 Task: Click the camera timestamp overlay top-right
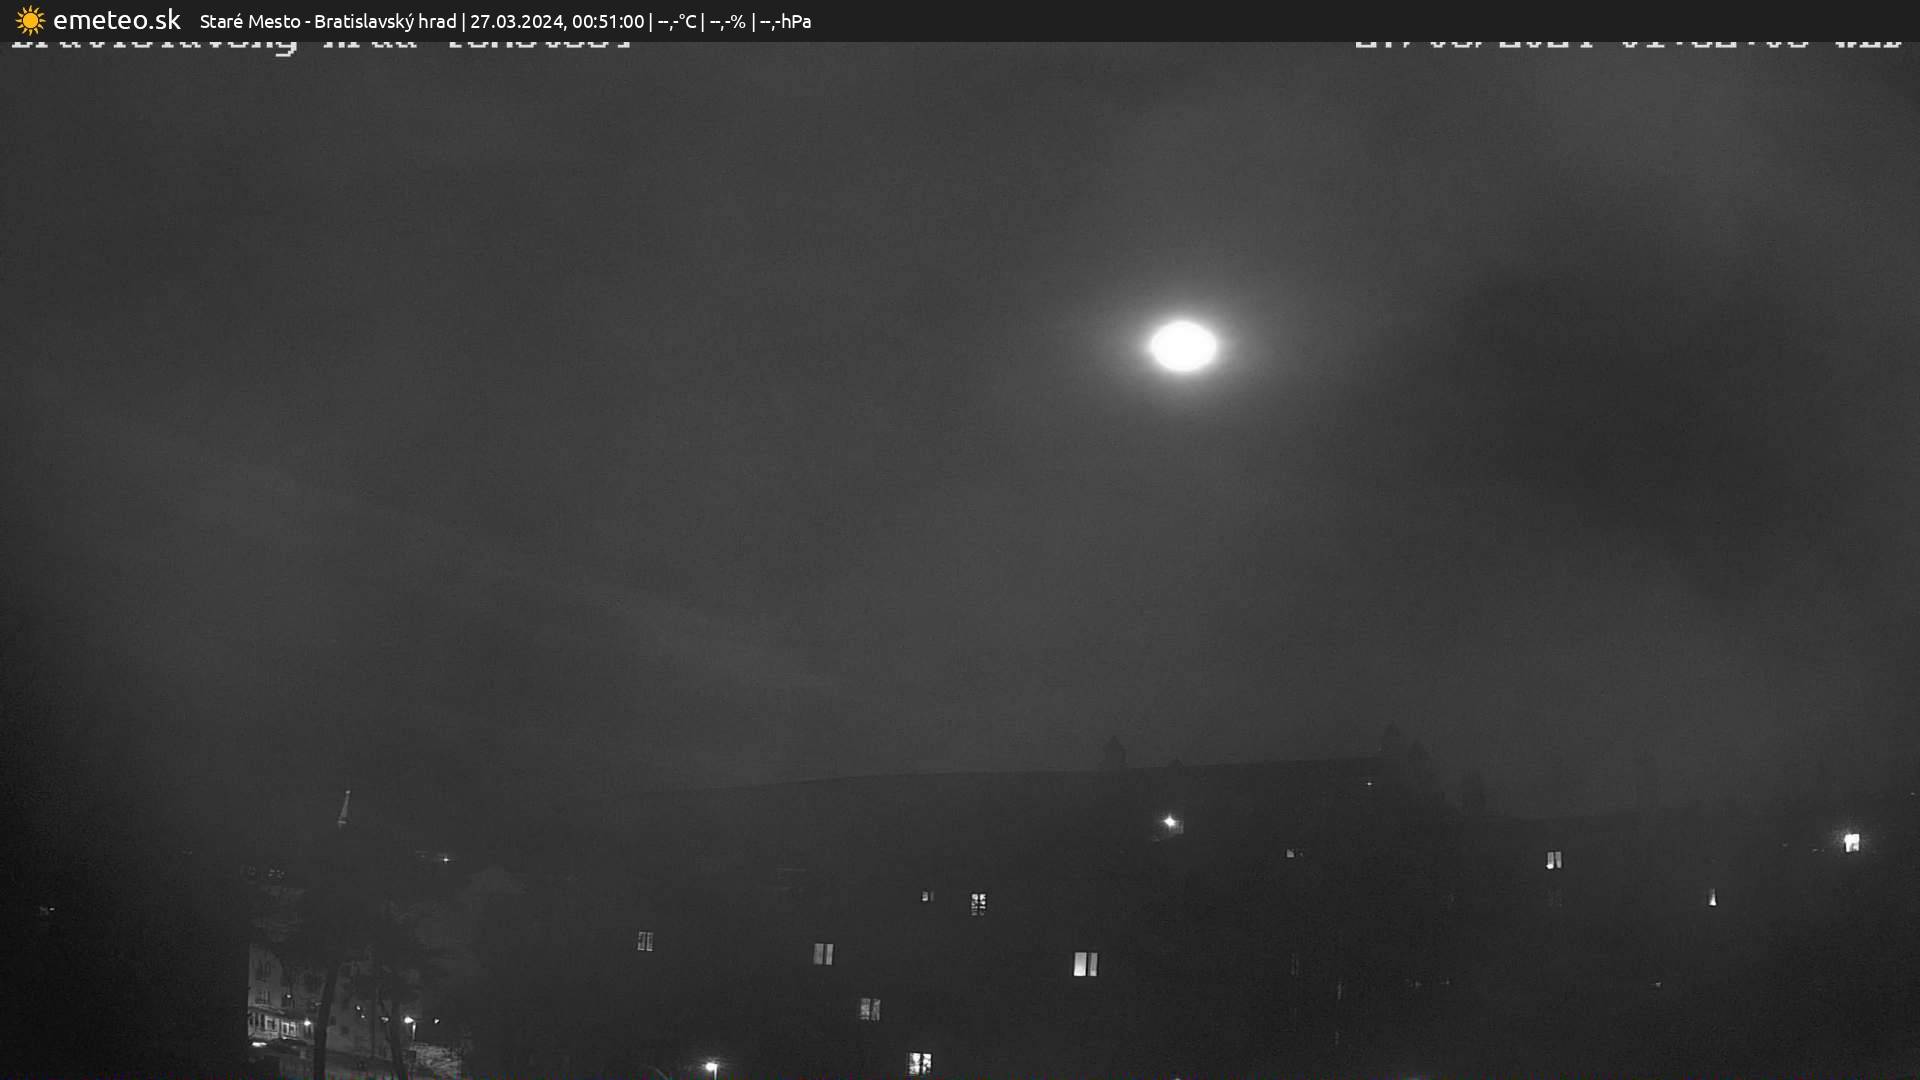[x=1626, y=44]
